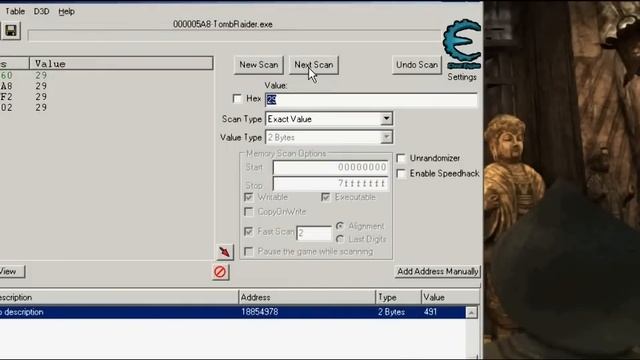The image size is (640, 360).
Task: Toggle the Fast Scan checkbox
Action: (x=248, y=231)
